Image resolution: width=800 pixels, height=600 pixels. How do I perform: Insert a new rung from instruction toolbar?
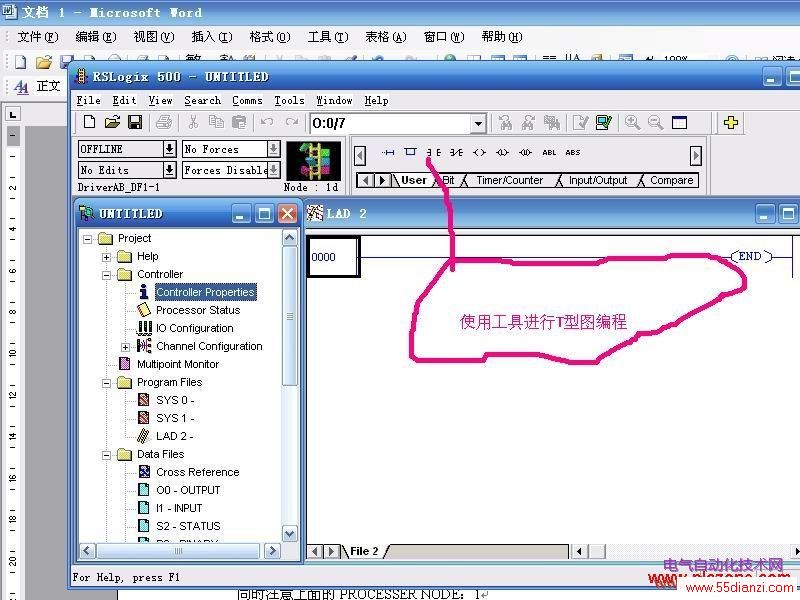388,152
